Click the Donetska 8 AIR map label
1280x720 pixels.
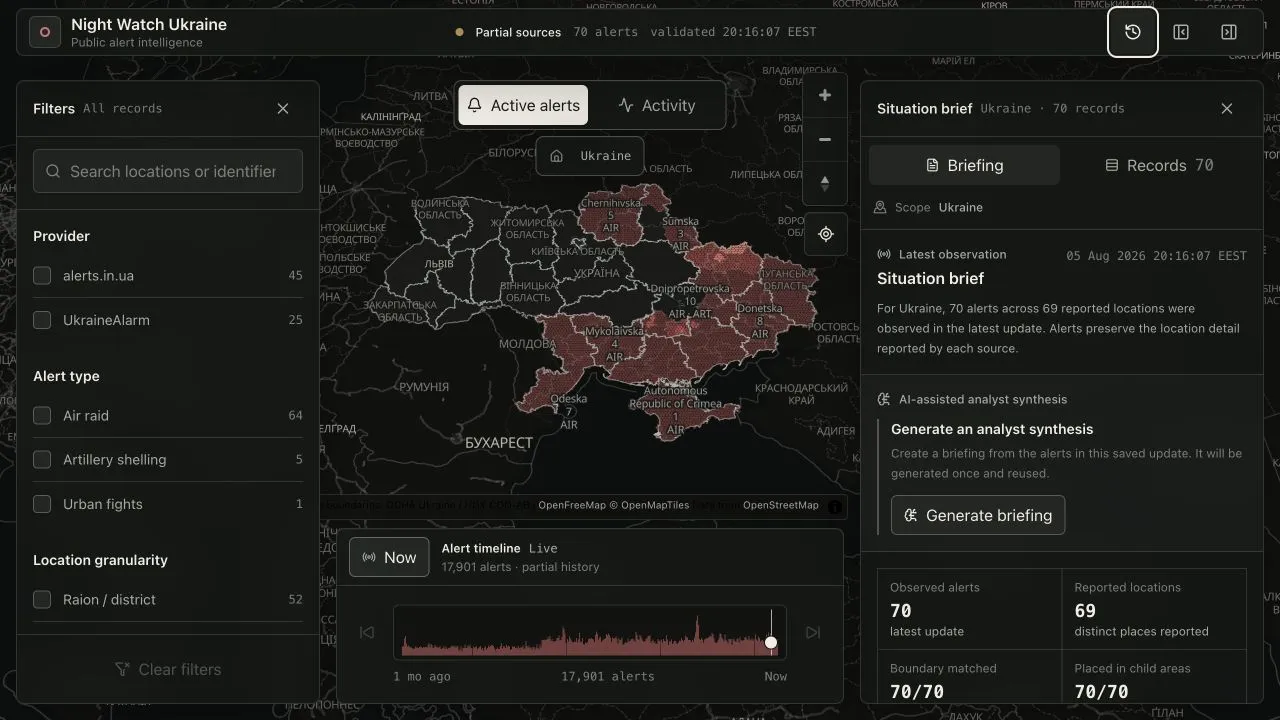759,320
